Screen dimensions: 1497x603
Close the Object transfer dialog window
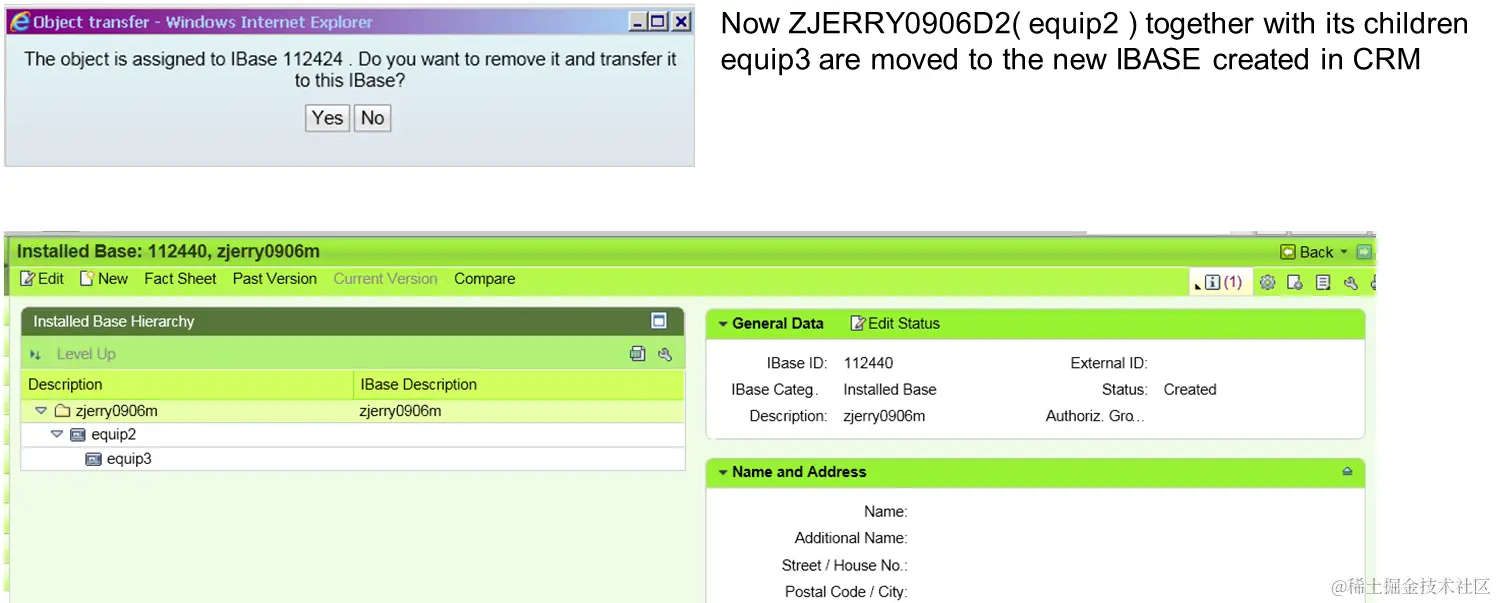click(x=681, y=22)
